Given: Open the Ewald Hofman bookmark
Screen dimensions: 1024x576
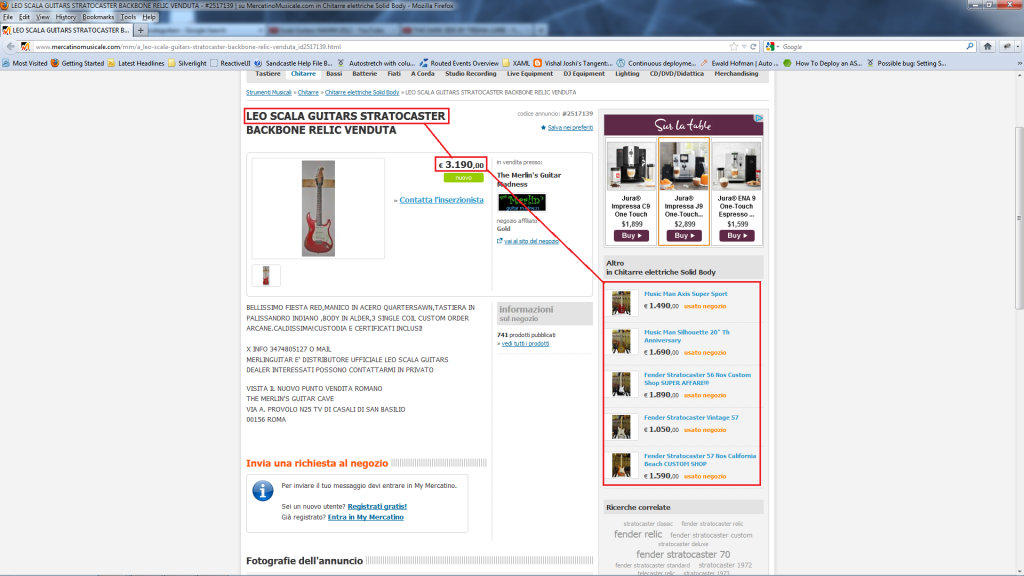Looking at the screenshot, I should pos(740,63).
